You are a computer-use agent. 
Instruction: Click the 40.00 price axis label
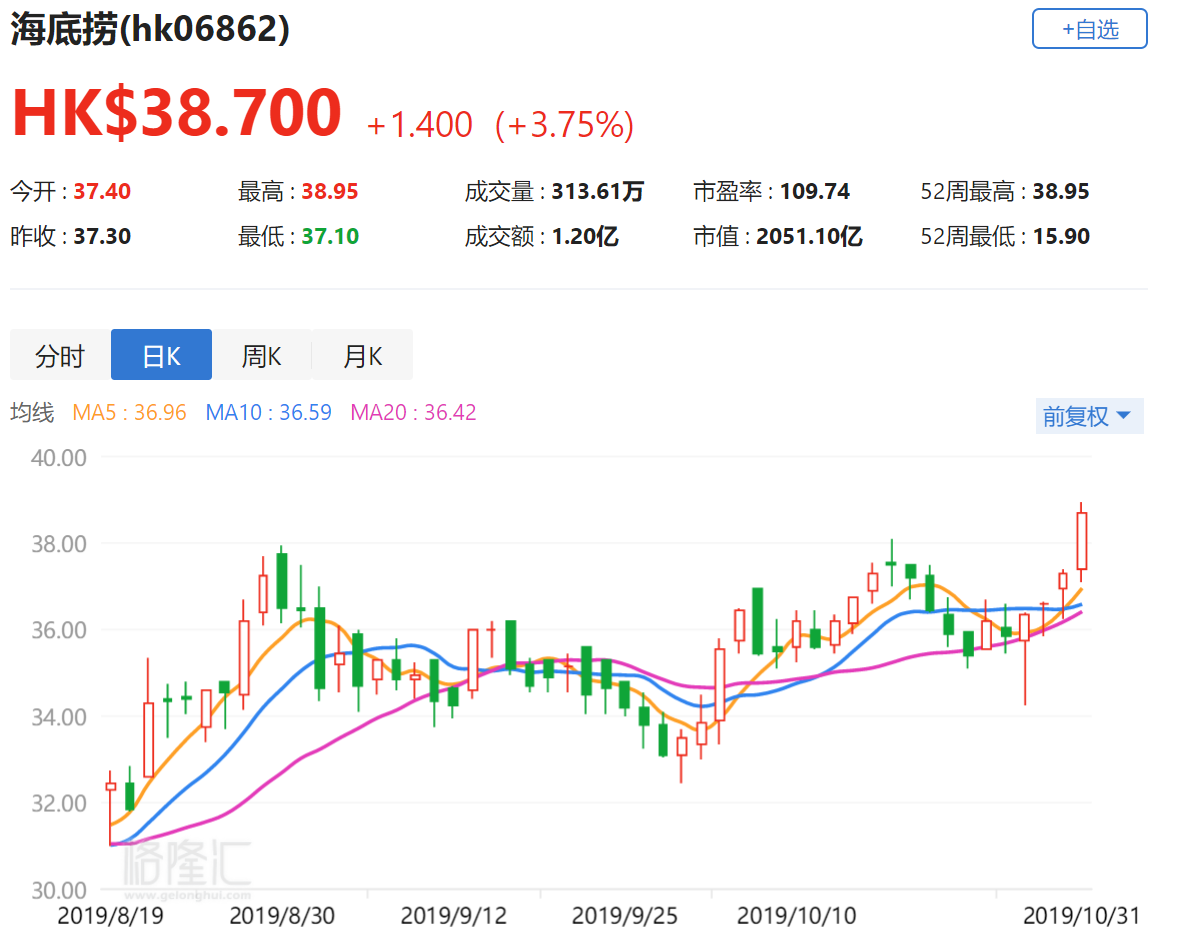click(61, 458)
